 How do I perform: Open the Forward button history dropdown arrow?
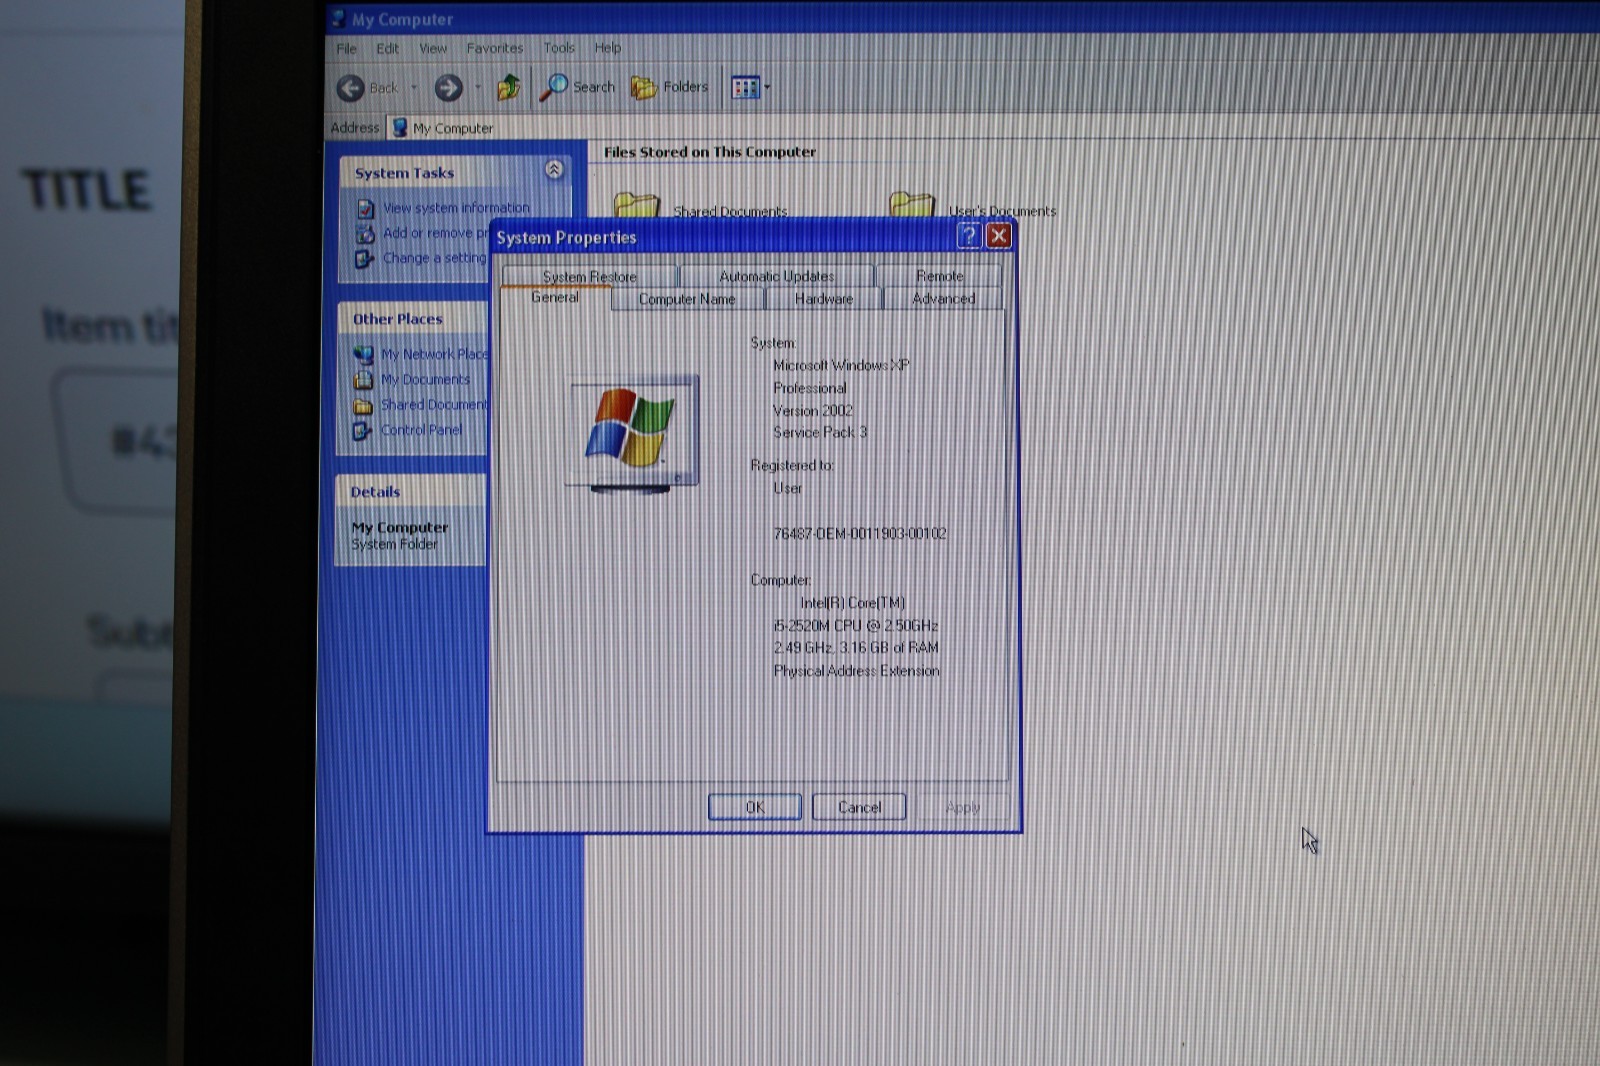tap(478, 87)
